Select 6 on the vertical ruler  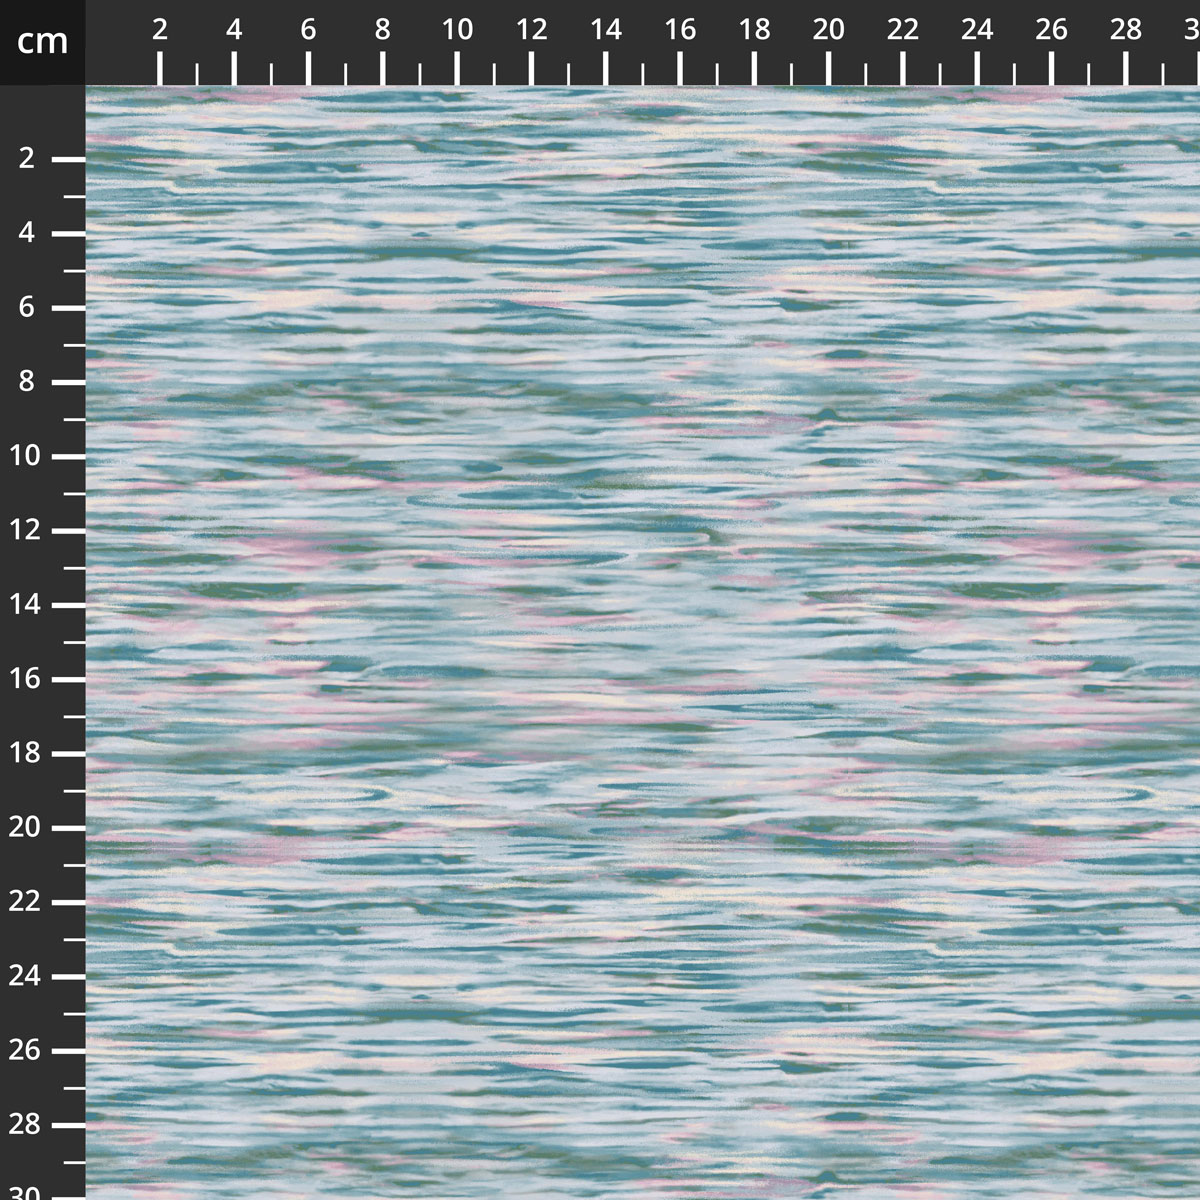[x=27, y=308]
